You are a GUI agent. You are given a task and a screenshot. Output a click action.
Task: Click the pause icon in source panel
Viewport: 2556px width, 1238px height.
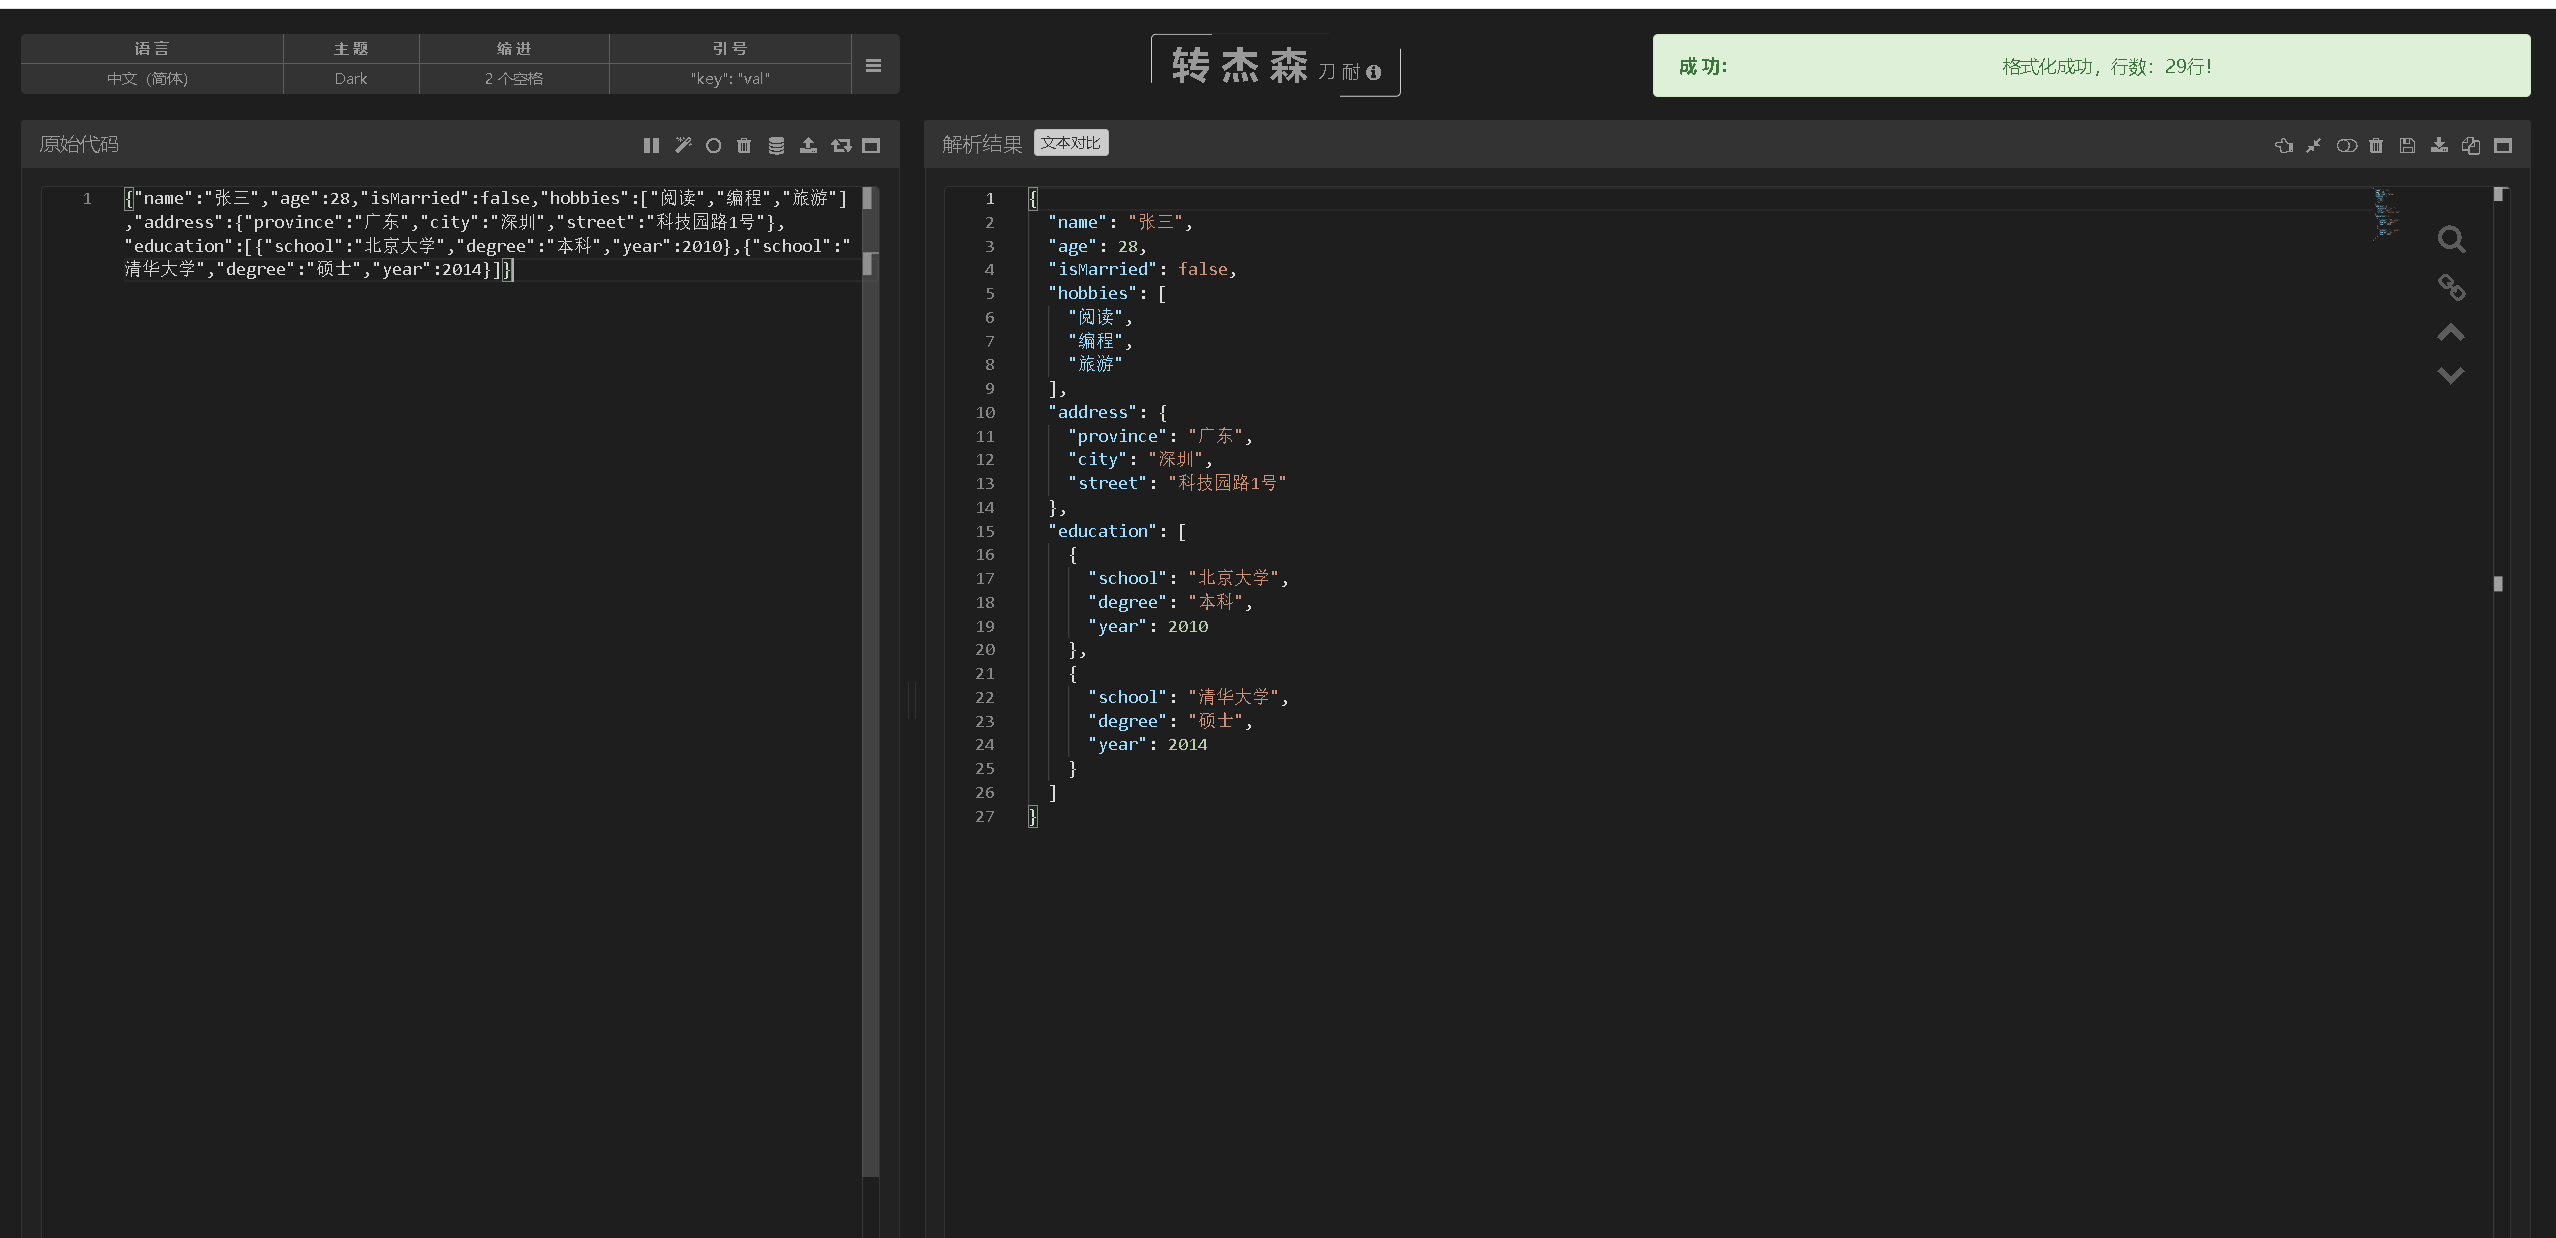pos(651,145)
